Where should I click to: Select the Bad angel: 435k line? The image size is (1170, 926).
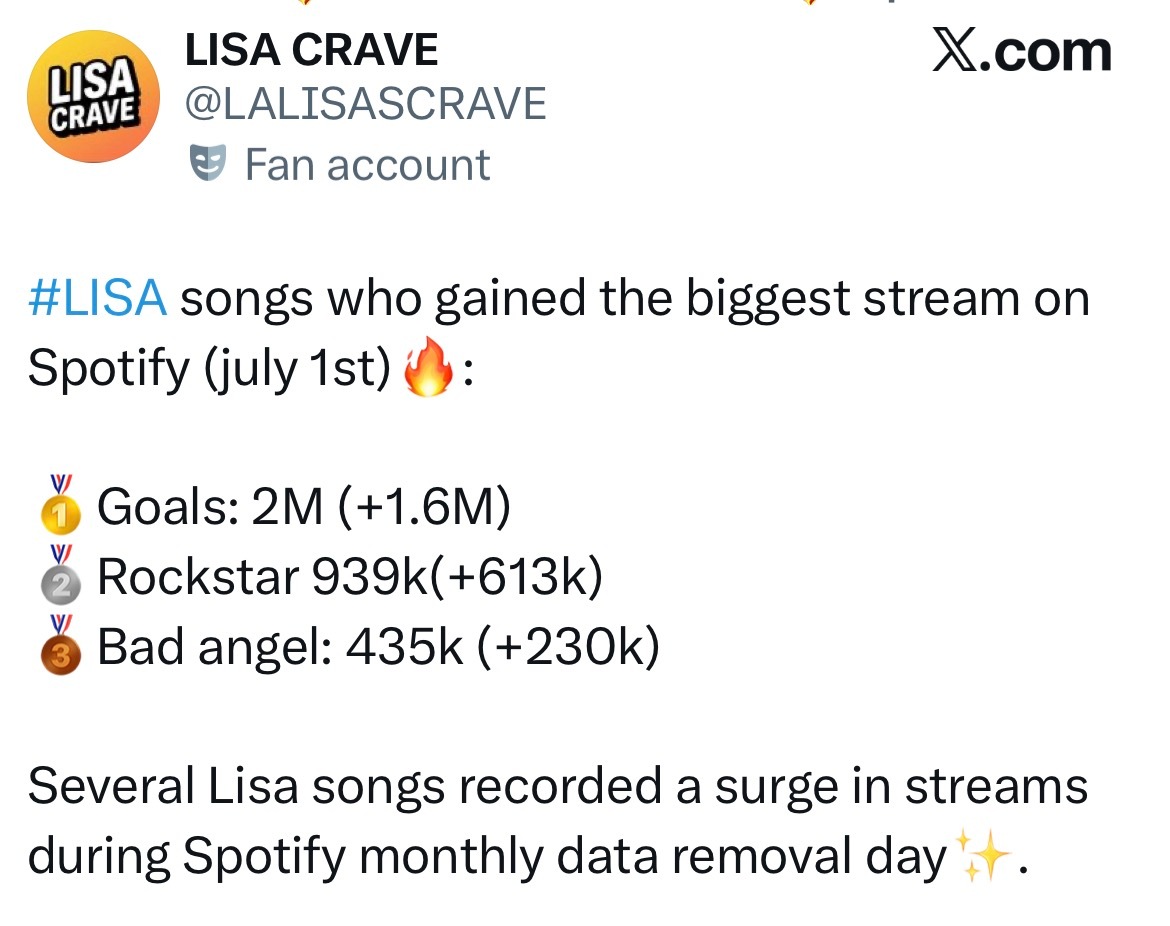point(379,646)
